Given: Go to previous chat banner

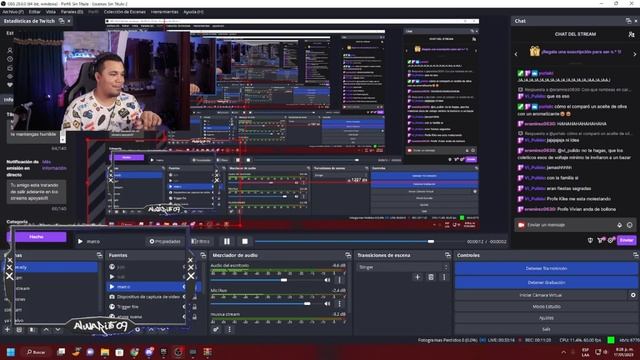Looking at the screenshot, I should click(x=516, y=54).
